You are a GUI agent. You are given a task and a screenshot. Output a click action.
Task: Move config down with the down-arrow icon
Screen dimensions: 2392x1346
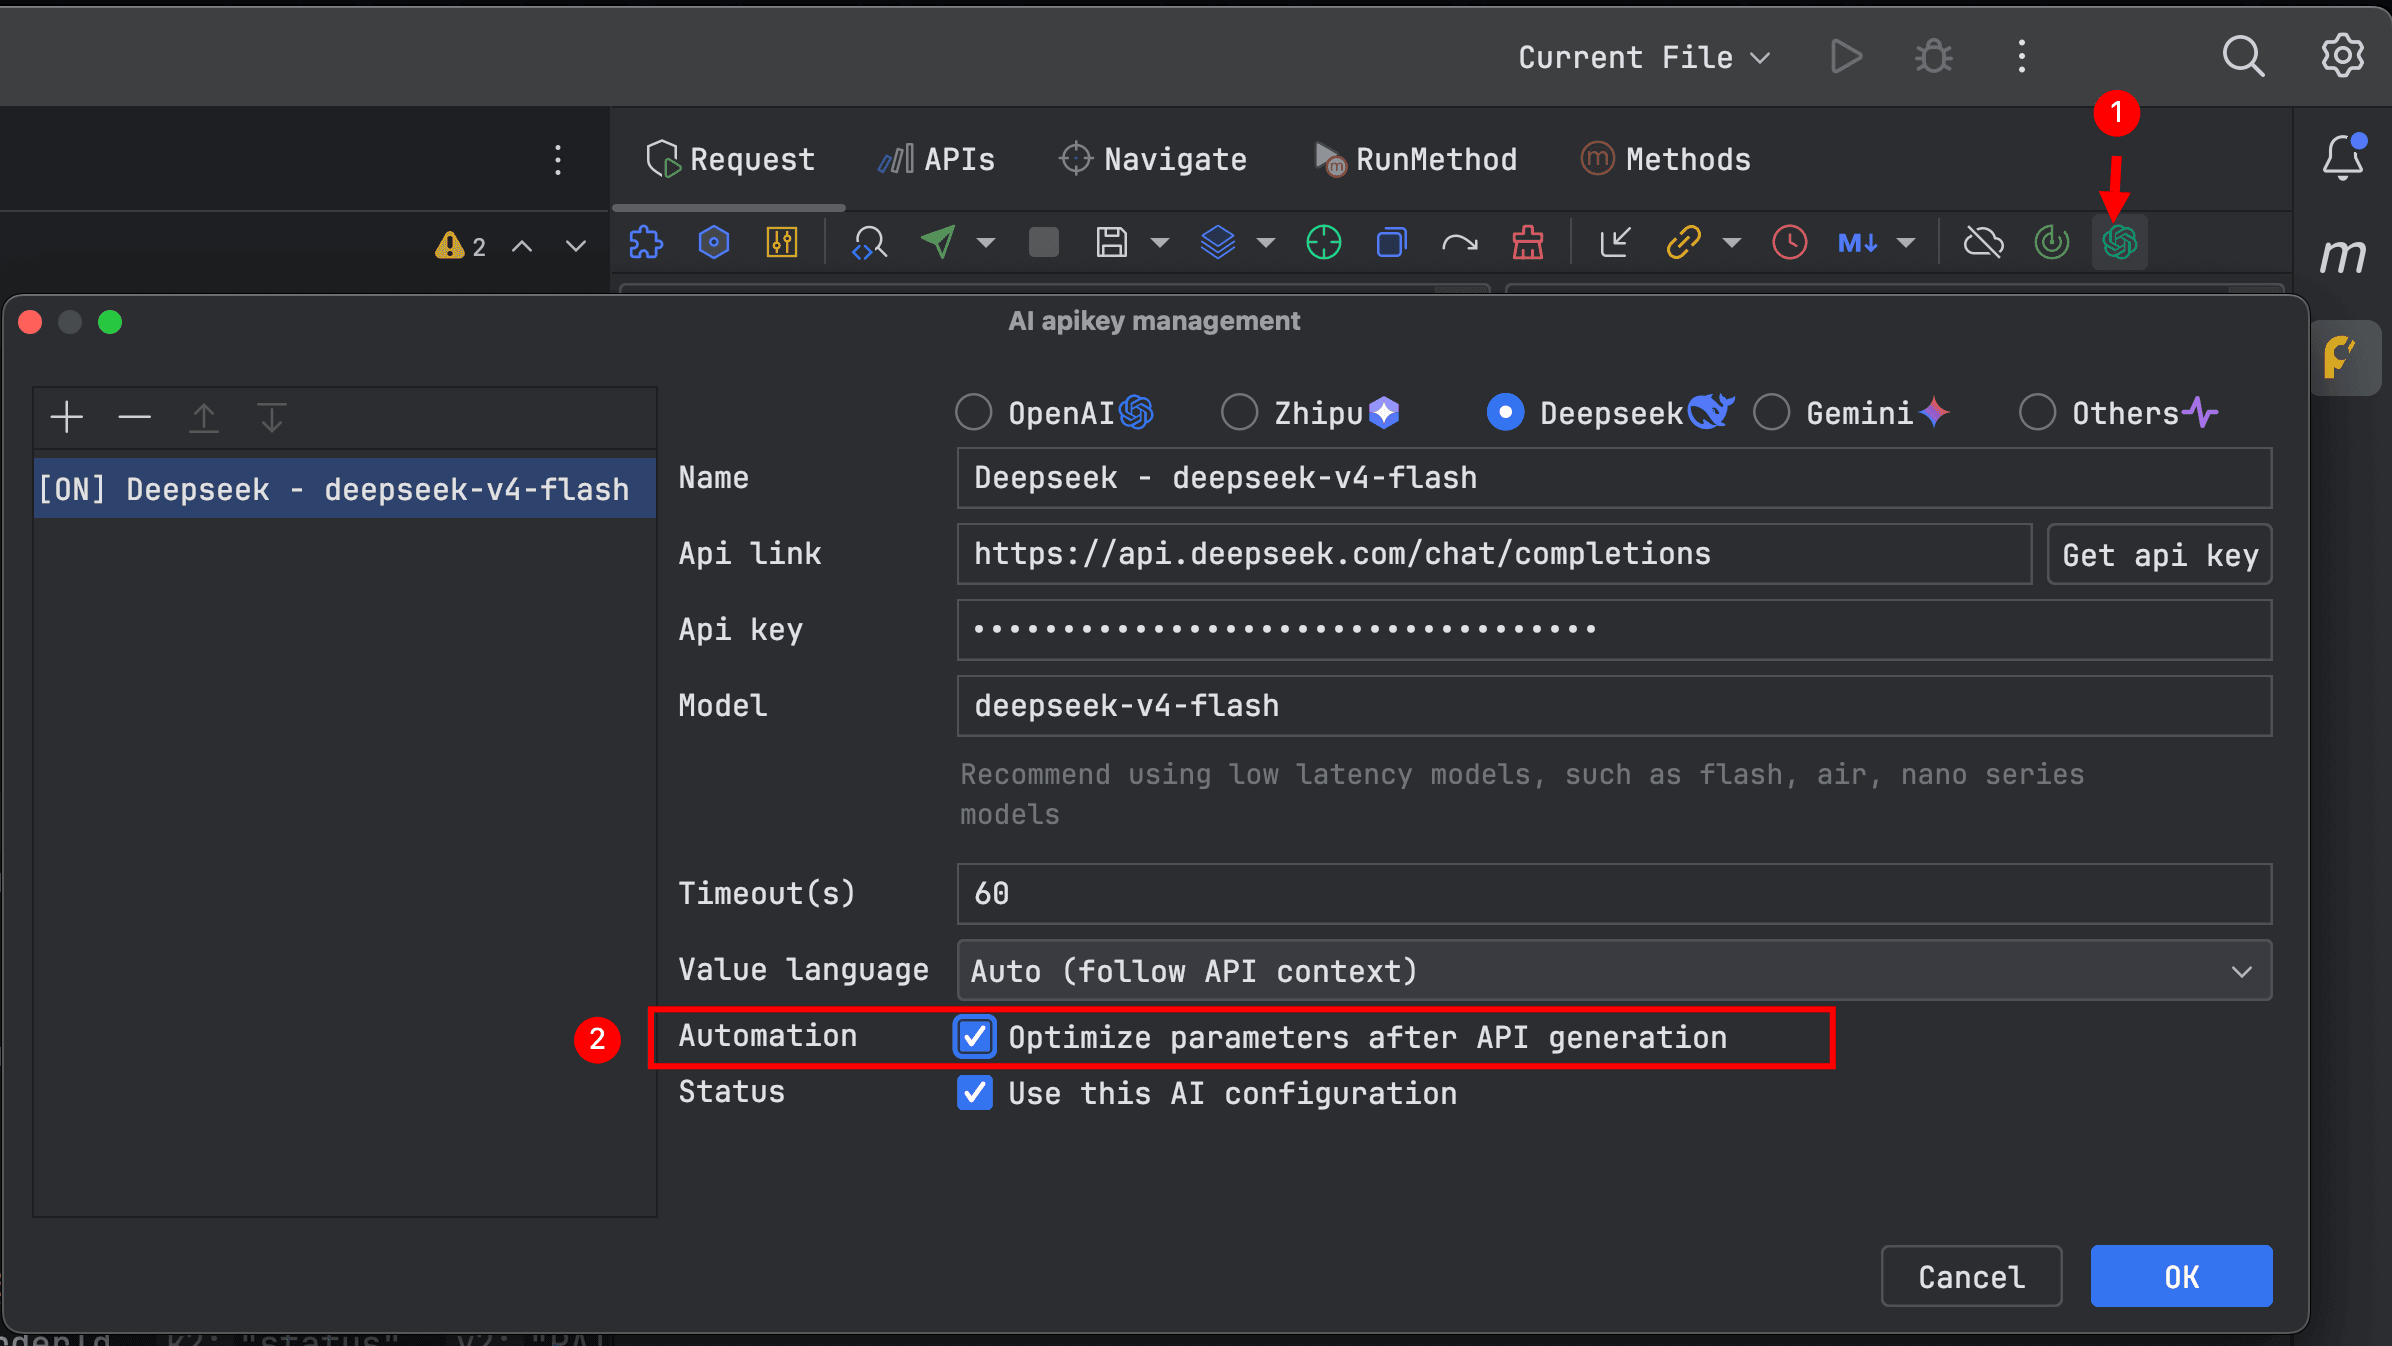pos(272,417)
